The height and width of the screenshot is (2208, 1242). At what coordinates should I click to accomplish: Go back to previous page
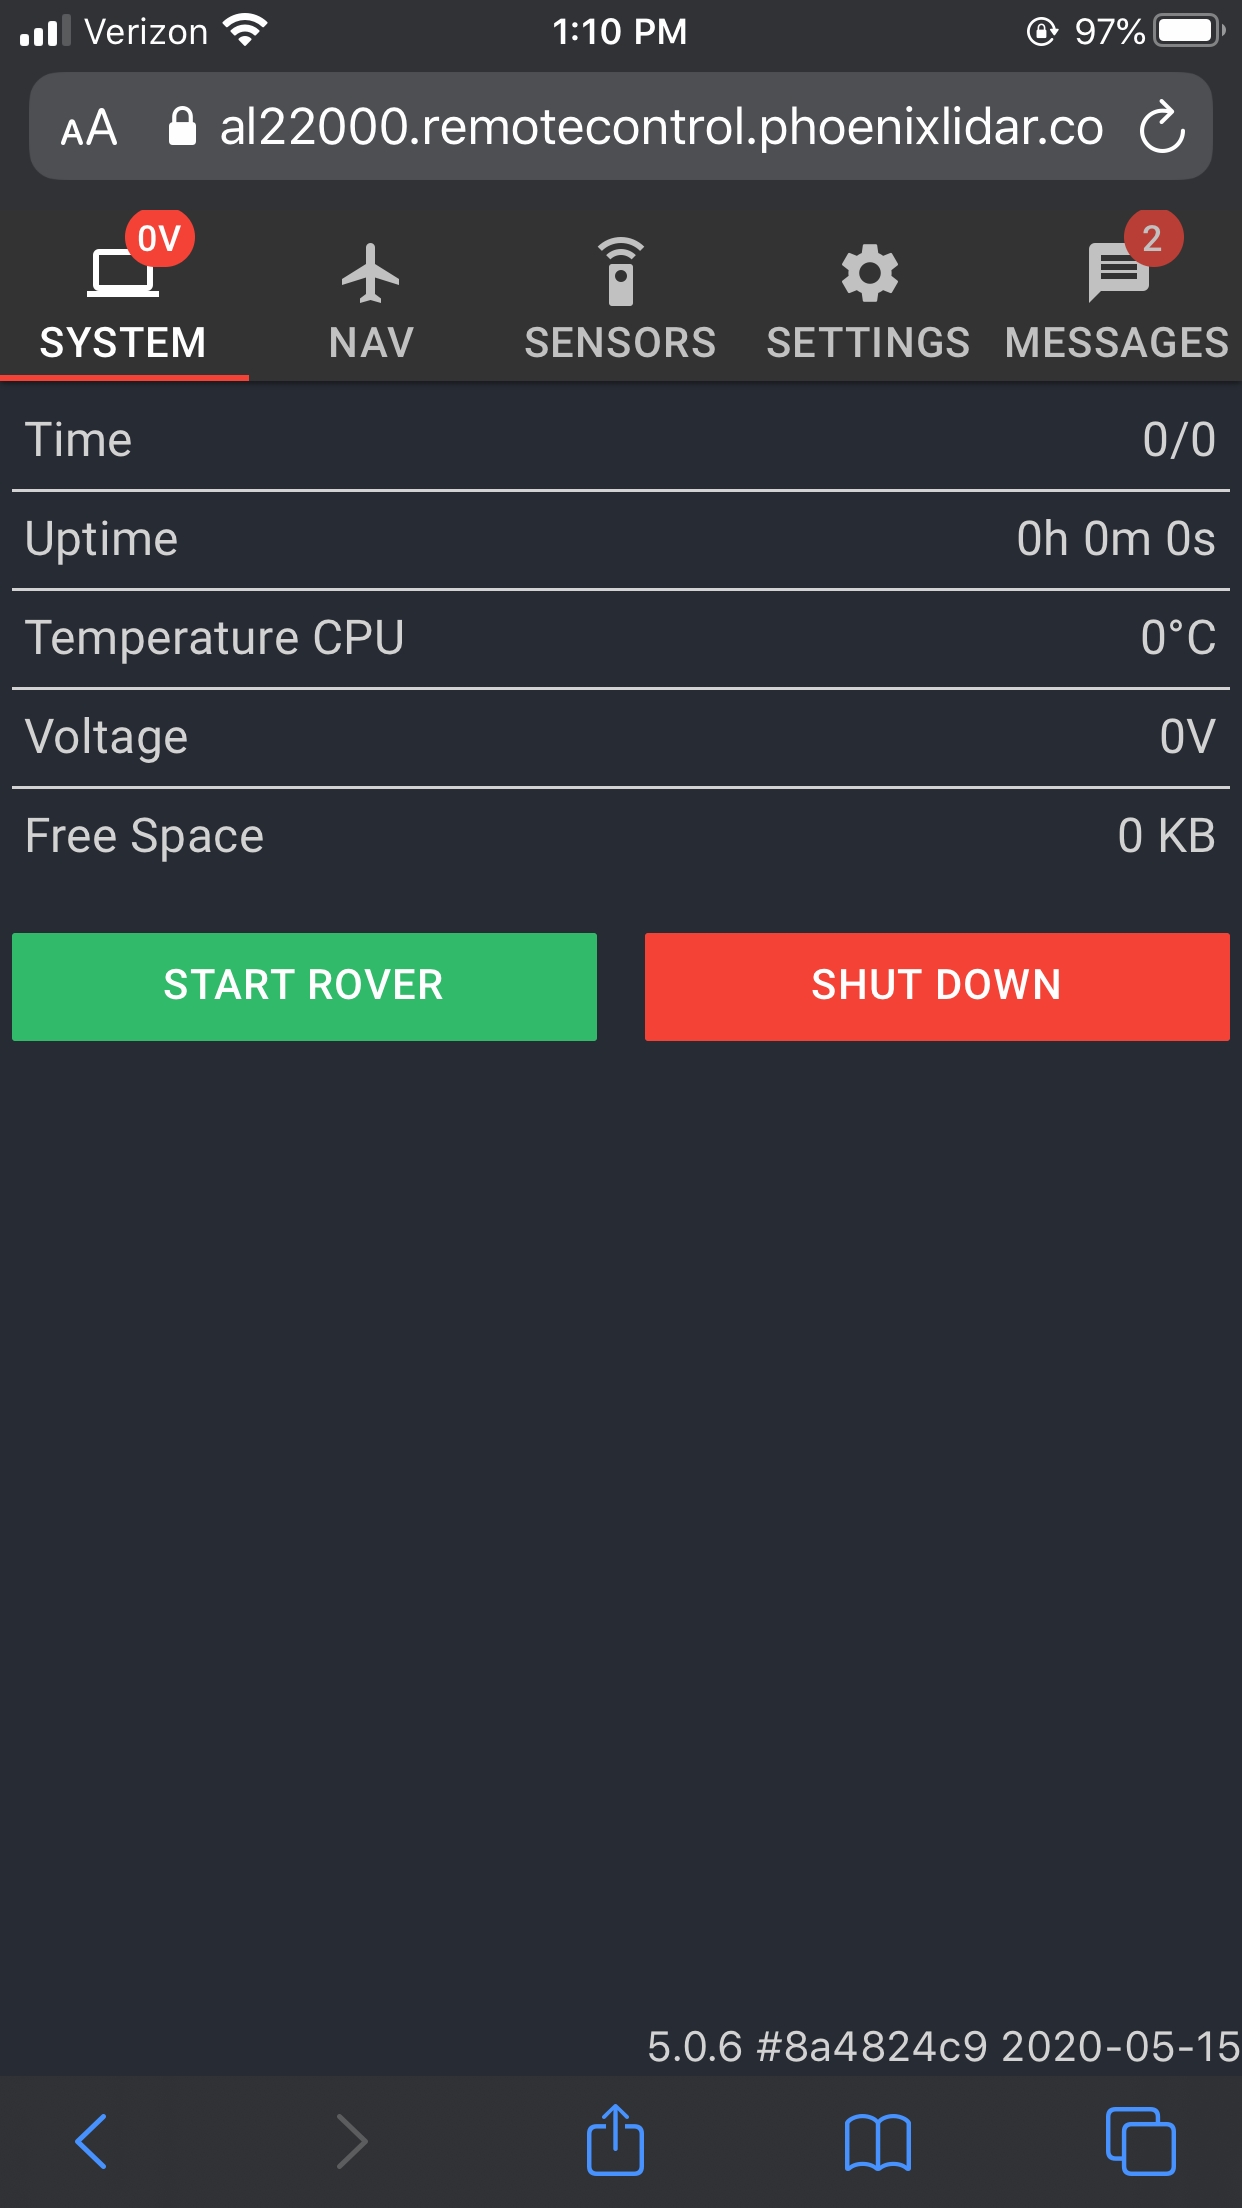click(91, 2141)
